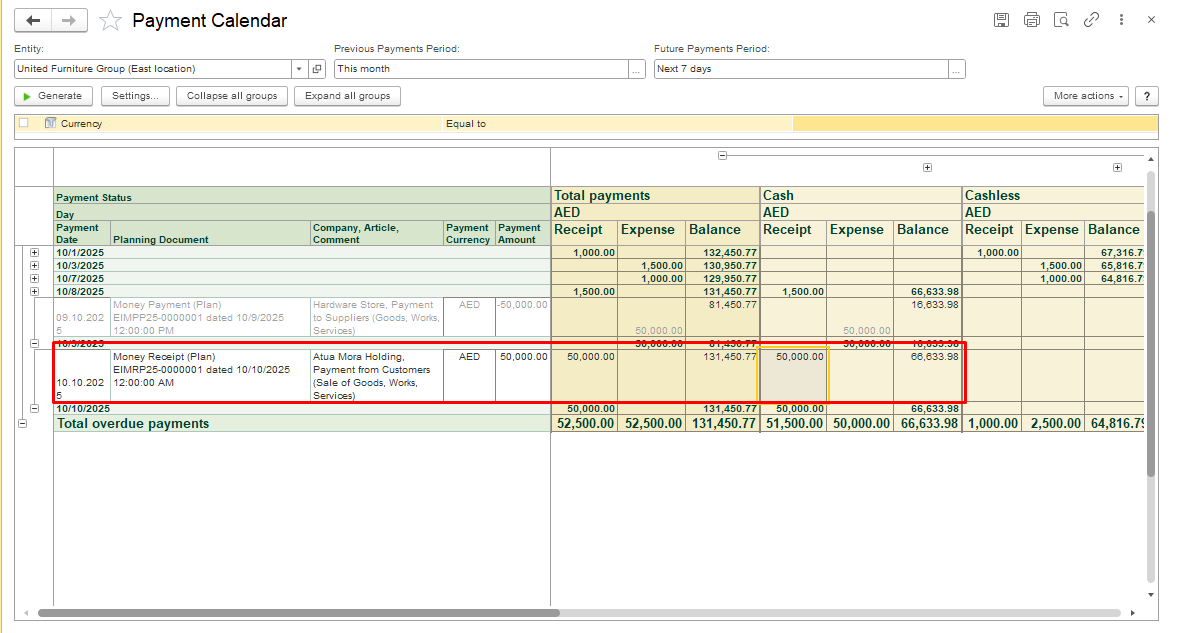Click the open Entity record icon
The image size is (1178, 633).
click(x=318, y=69)
